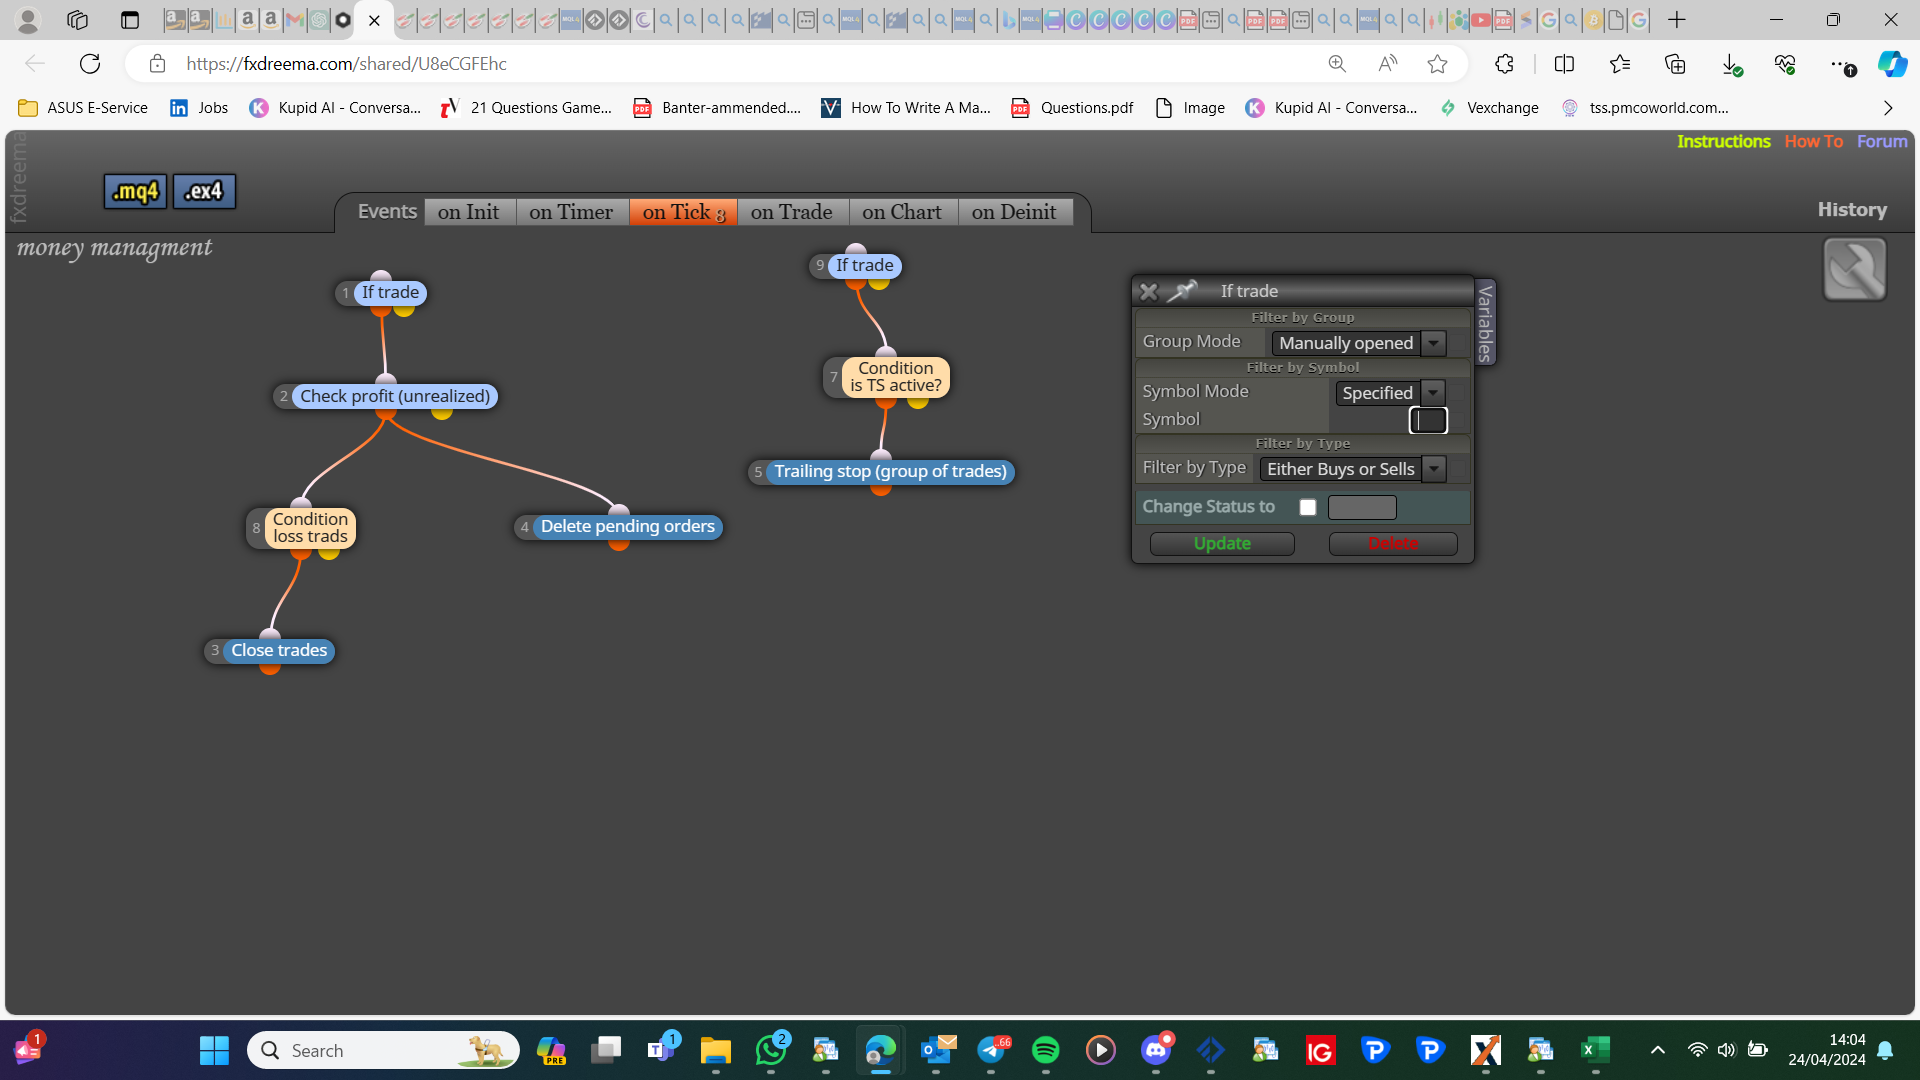Image resolution: width=1920 pixels, height=1080 pixels.
Task: Zoom icon in the address bar
Action: coord(1337,64)
